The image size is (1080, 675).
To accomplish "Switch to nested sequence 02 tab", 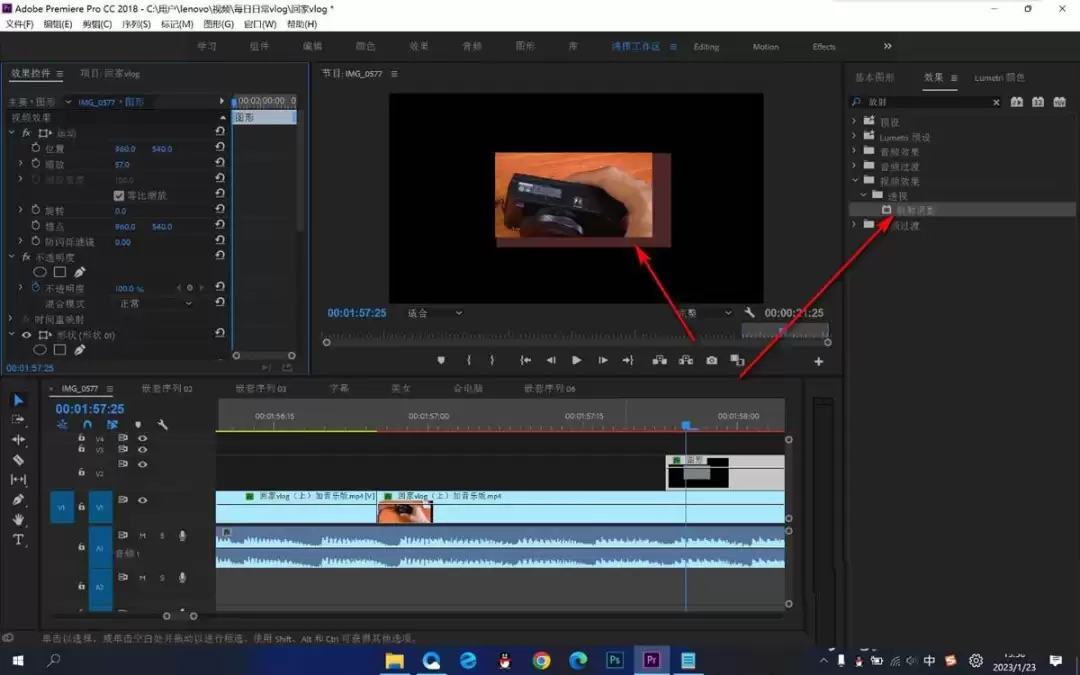I will click(x=167, y=388).
